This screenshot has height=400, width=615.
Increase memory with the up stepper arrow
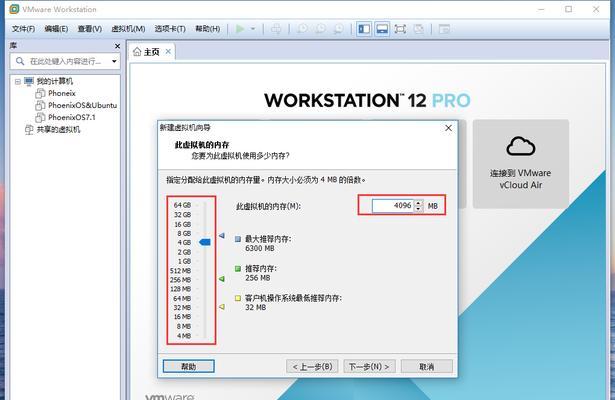click(x=419, y=202)
